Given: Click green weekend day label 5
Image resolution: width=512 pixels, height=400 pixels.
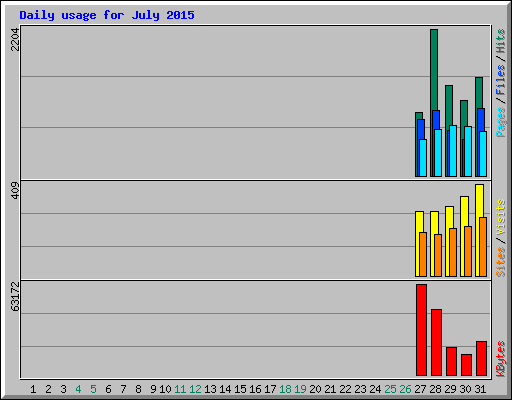Looking at the screenshot, I should [93, 389].
